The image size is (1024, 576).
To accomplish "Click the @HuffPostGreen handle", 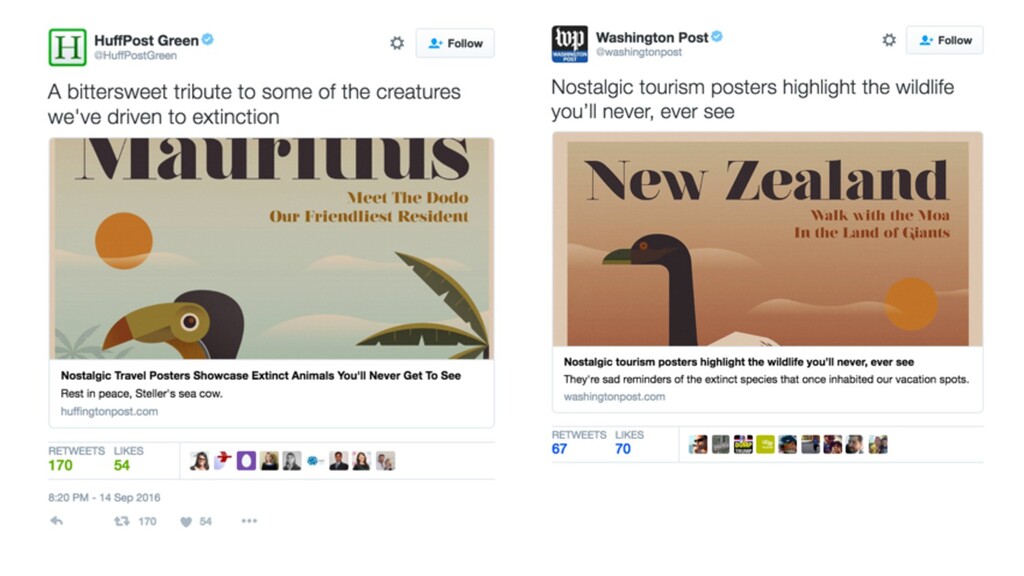I will pyautogui.click(x=135, y=56).
